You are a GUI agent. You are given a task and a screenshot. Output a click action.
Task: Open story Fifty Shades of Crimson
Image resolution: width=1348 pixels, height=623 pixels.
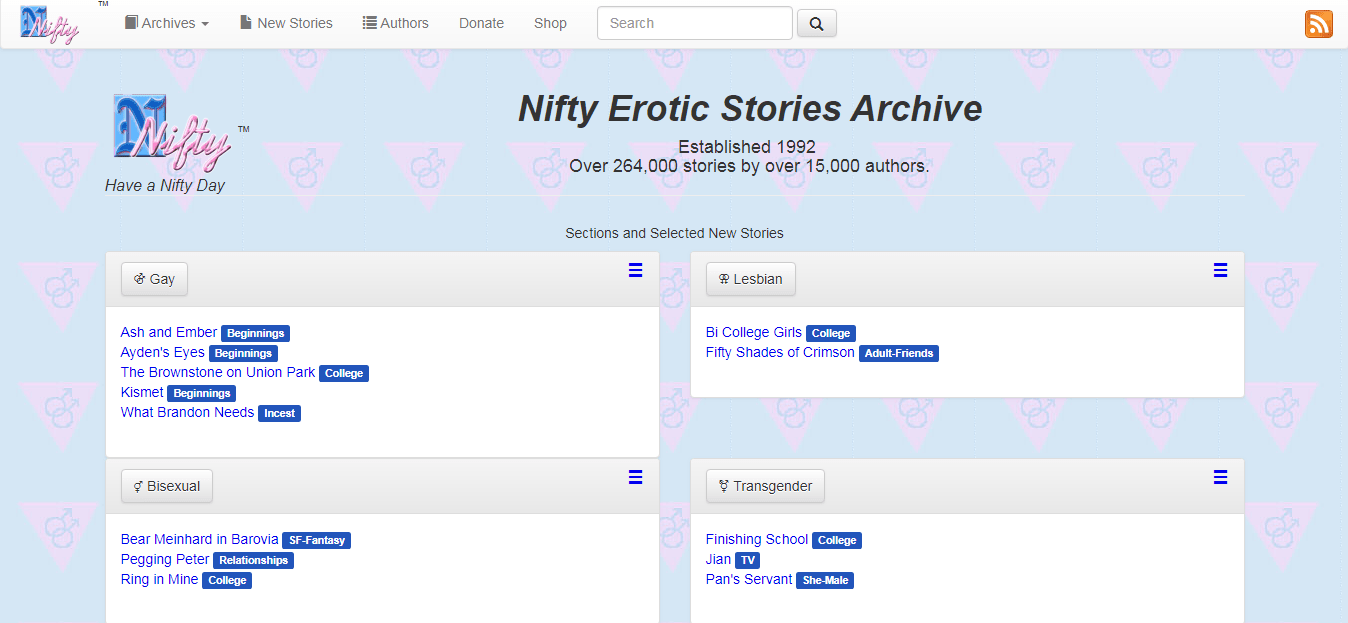780,352
